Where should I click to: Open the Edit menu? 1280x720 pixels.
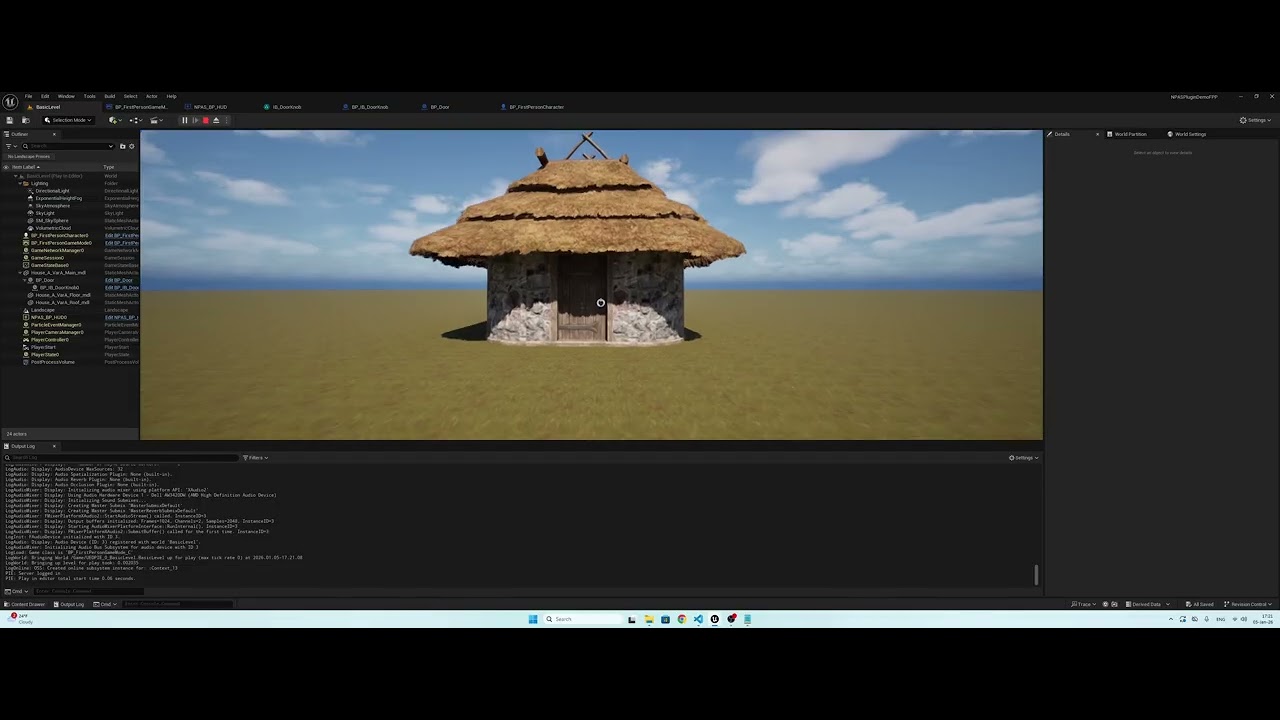pyautogui.click(x=45, y=96)
